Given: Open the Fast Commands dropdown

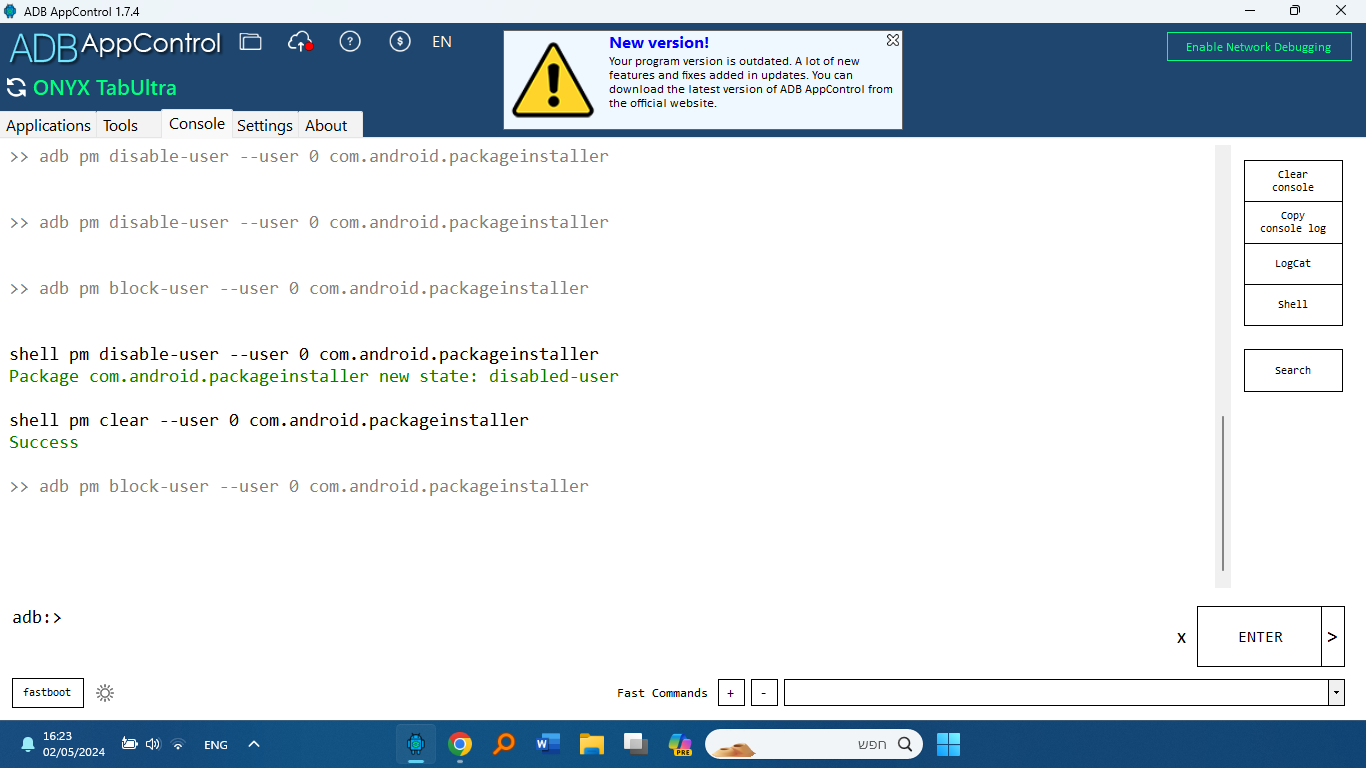Looking at the screenshot, I should [x=1336, y=693].
